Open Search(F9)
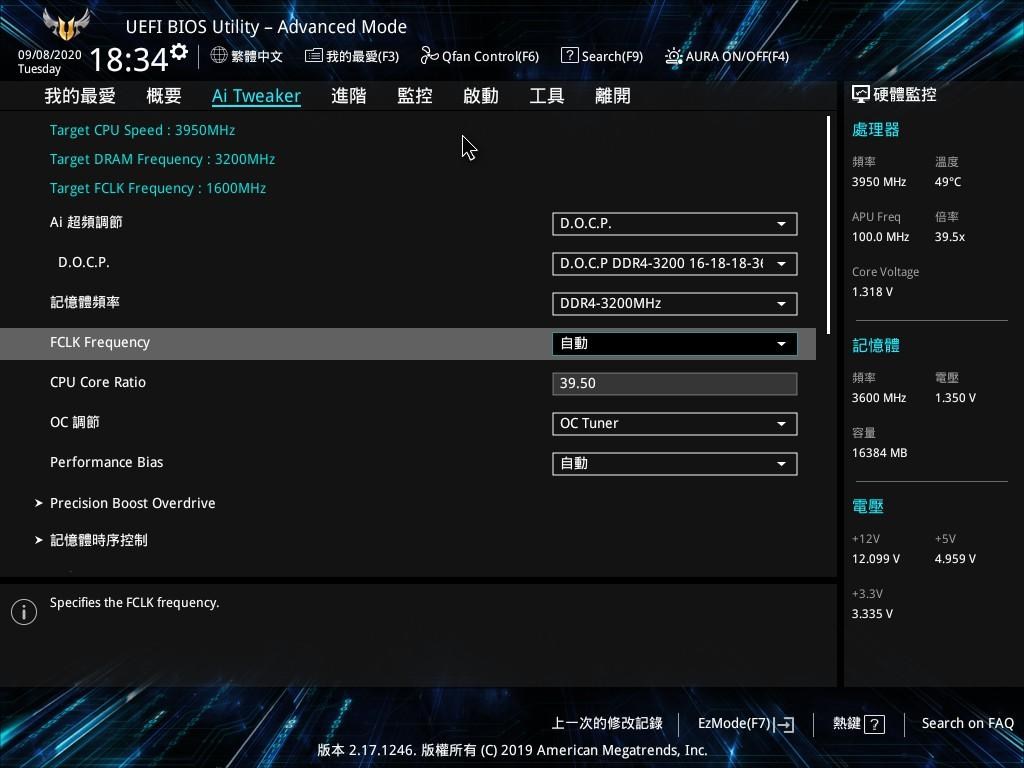Screen dimensions: 1024x768 click(x=602, y=56)
